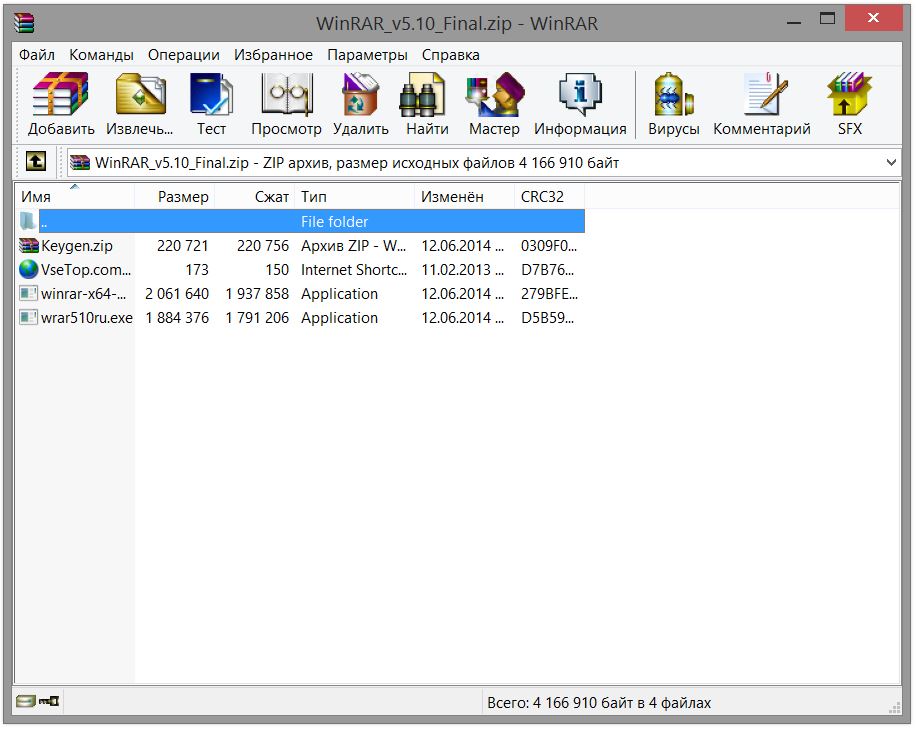This screenshot has width=916, height=729.
Task: Click date 11.02.2013 cell
Action: 462,270
